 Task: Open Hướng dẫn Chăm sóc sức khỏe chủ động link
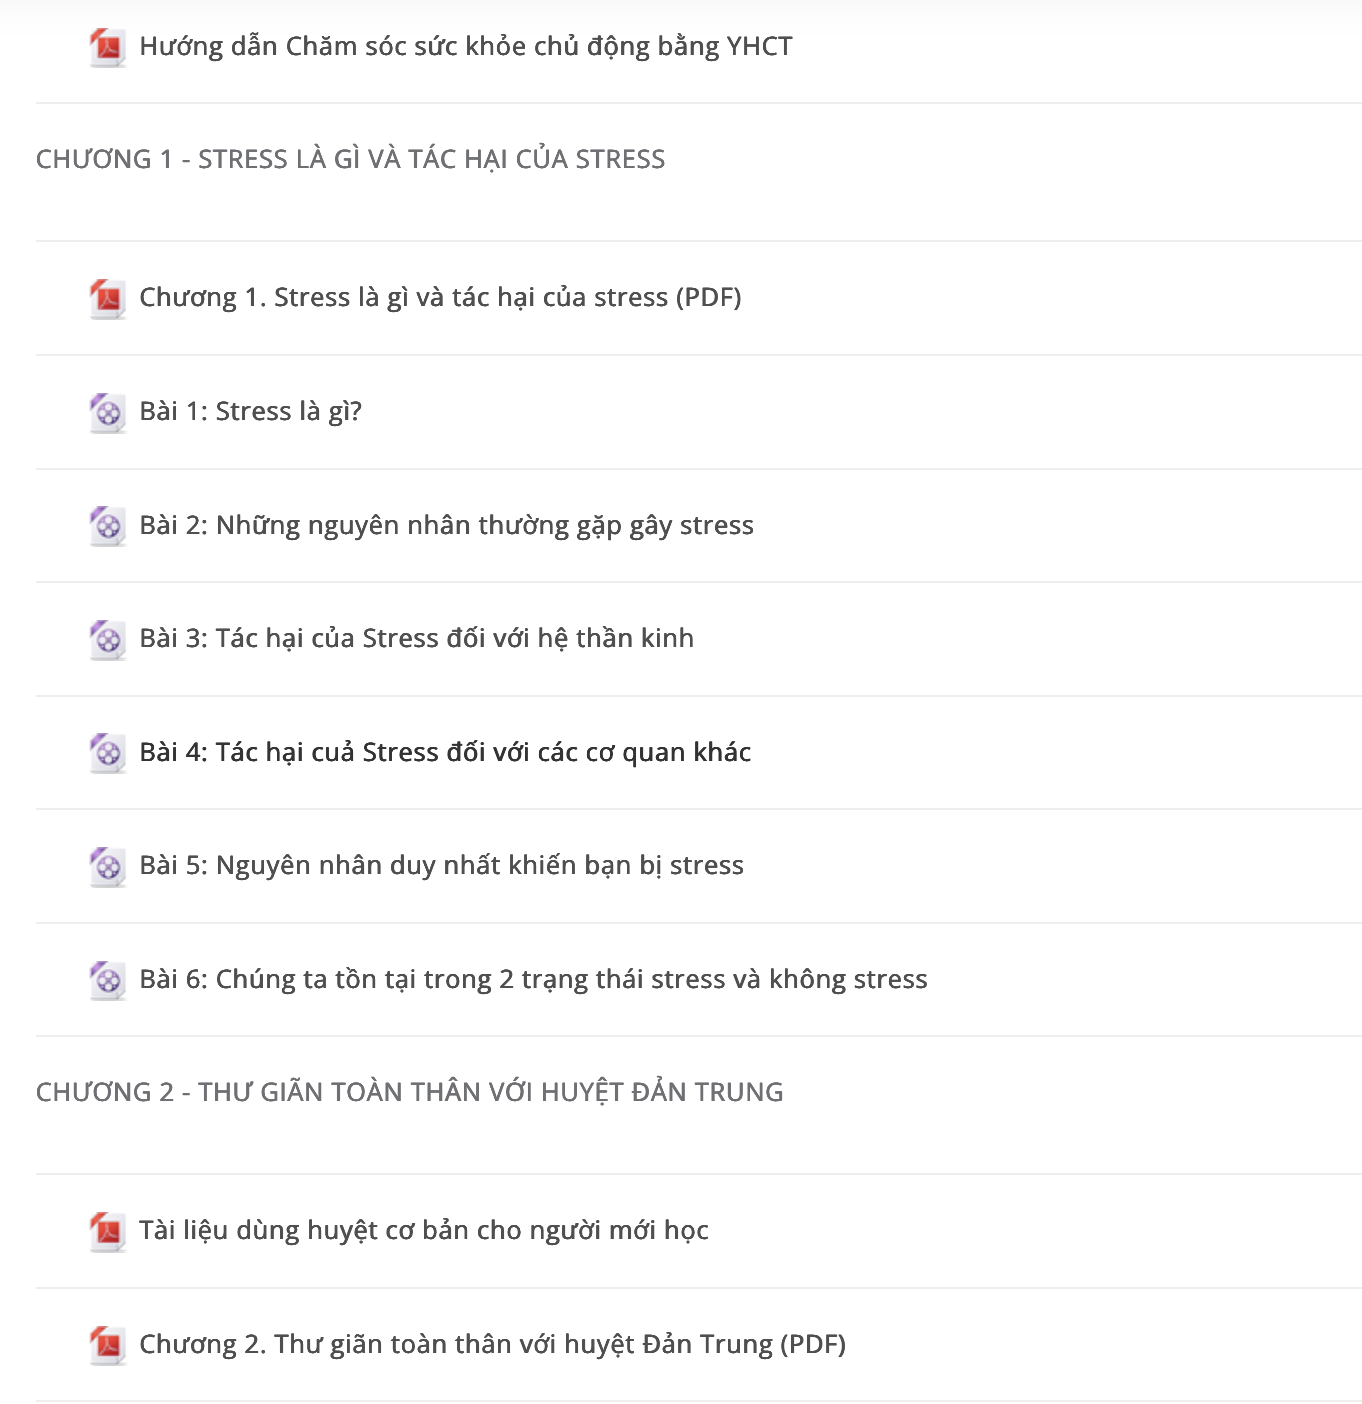pyautogui.click(x=466, y=47)
